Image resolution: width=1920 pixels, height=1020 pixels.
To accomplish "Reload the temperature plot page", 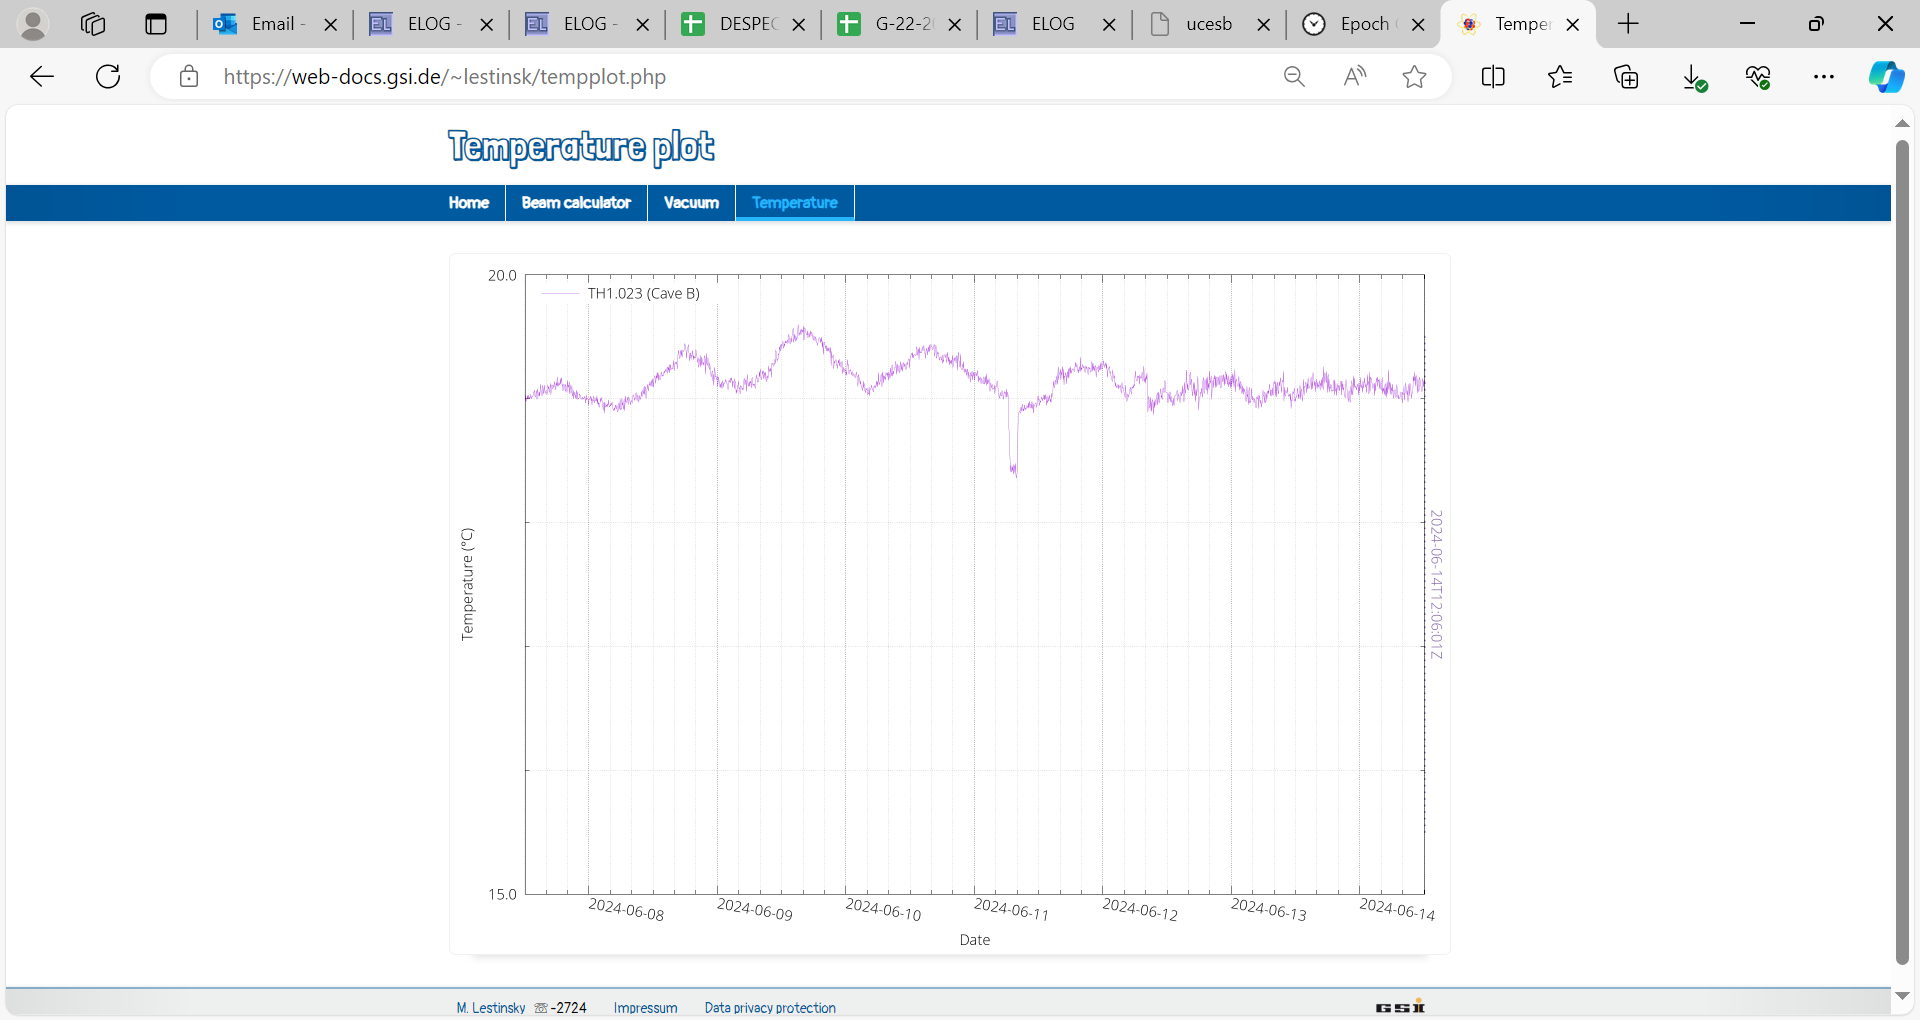I will (108, 77).
